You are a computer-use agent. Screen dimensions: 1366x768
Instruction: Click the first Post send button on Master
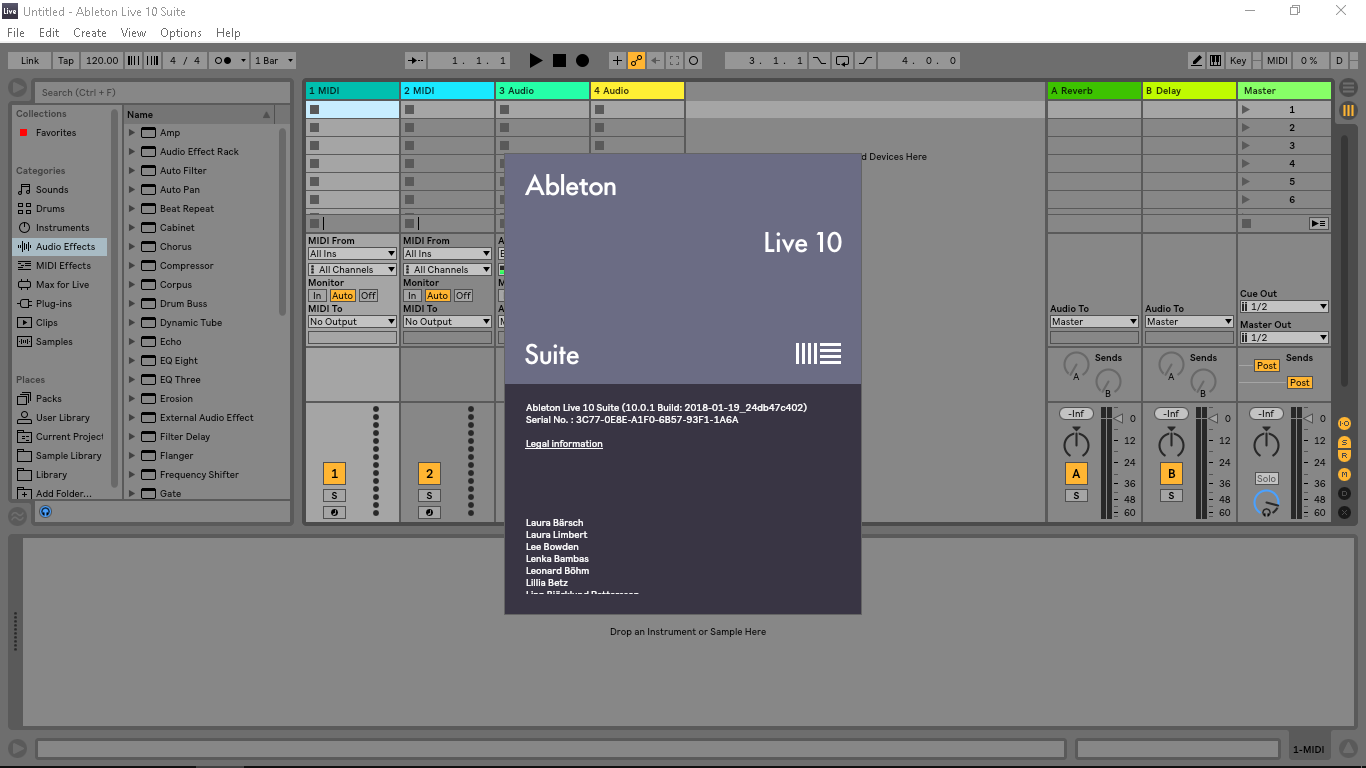[1267, 366]
